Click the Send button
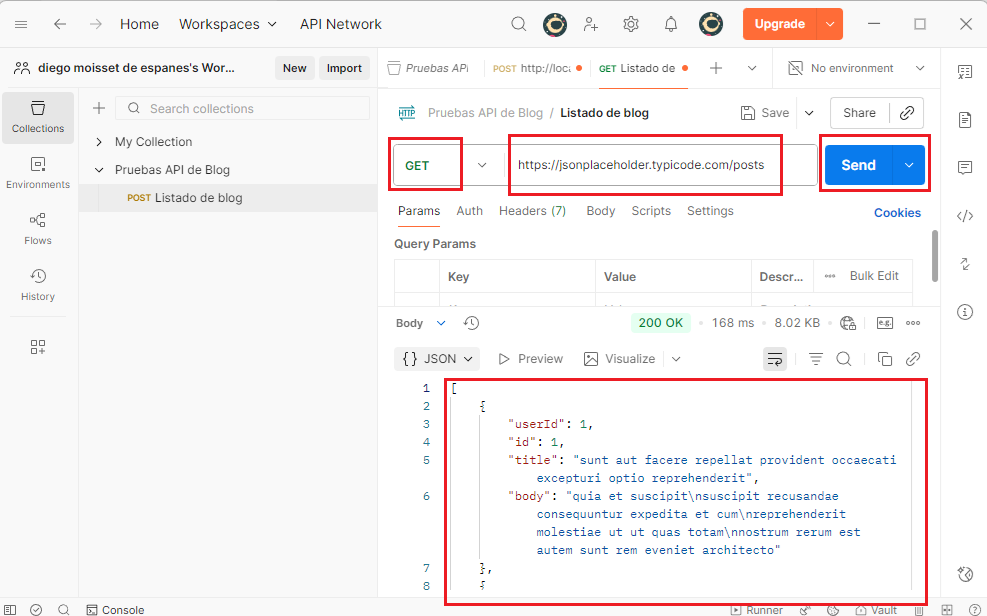The width and height of the screenshot is (987, 616). click(x=857, y=165)
